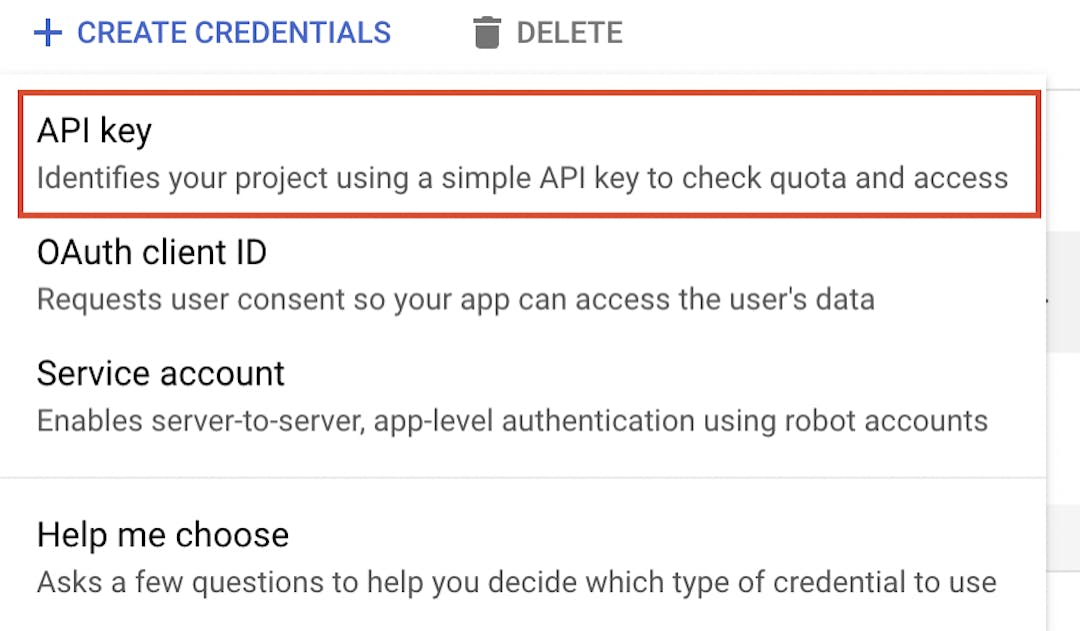1080x631 pixels.
Task: Click the 'Help me choose' heading
Action: 163,535
